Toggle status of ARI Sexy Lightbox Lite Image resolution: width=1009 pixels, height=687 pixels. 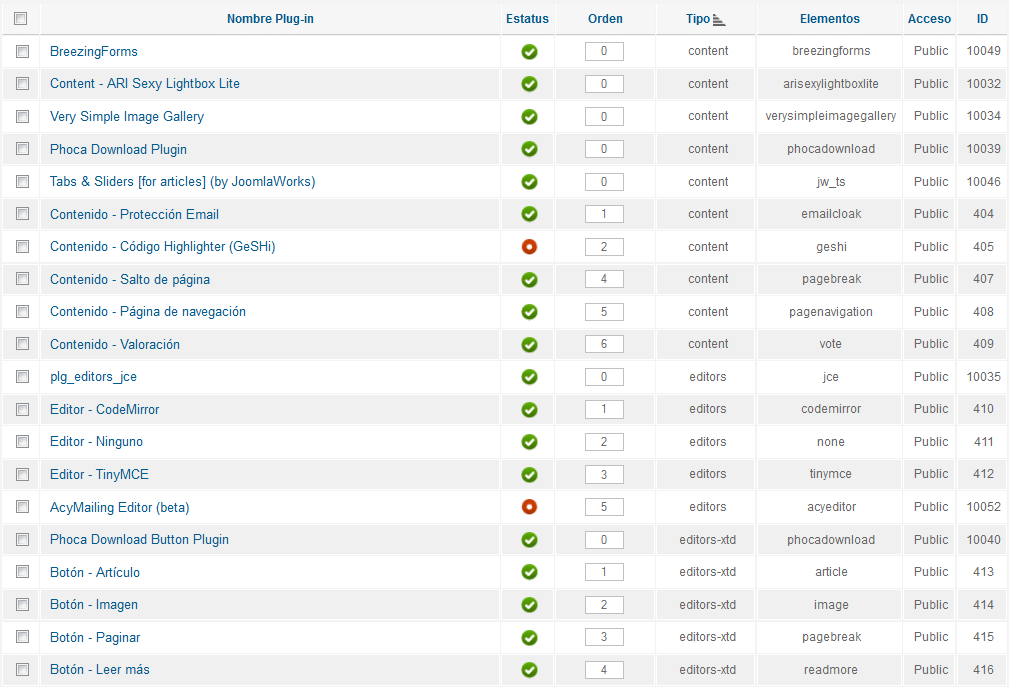coord(529,84)
